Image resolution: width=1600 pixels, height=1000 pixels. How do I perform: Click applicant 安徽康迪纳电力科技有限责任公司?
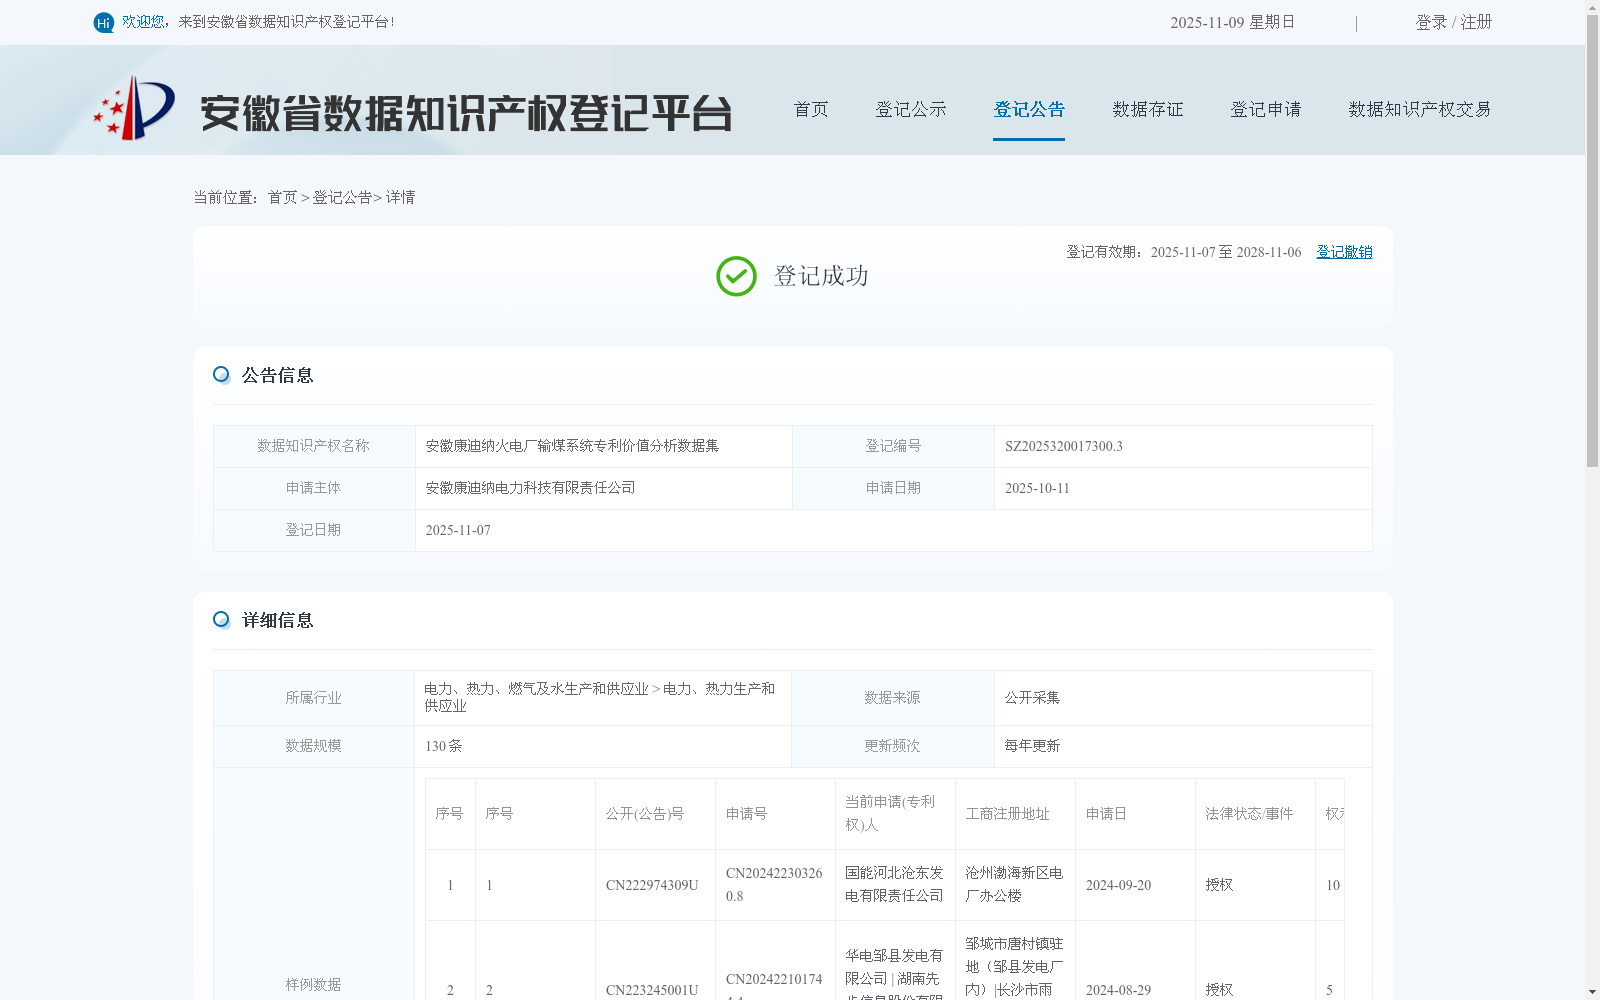pyautogui.click(x=530, y=488)
